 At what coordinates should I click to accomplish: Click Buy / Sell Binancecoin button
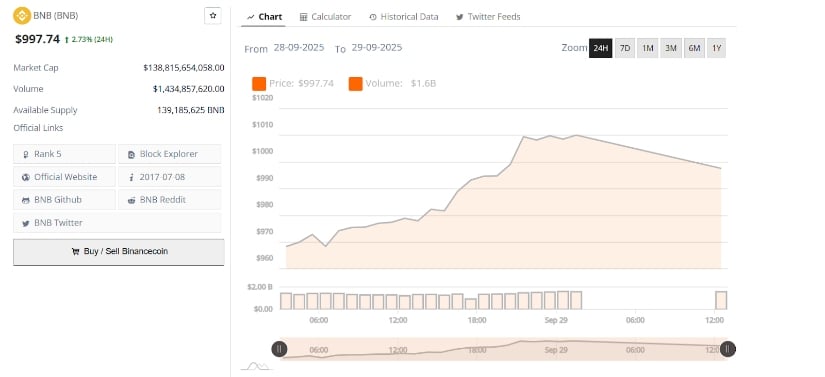119,252
